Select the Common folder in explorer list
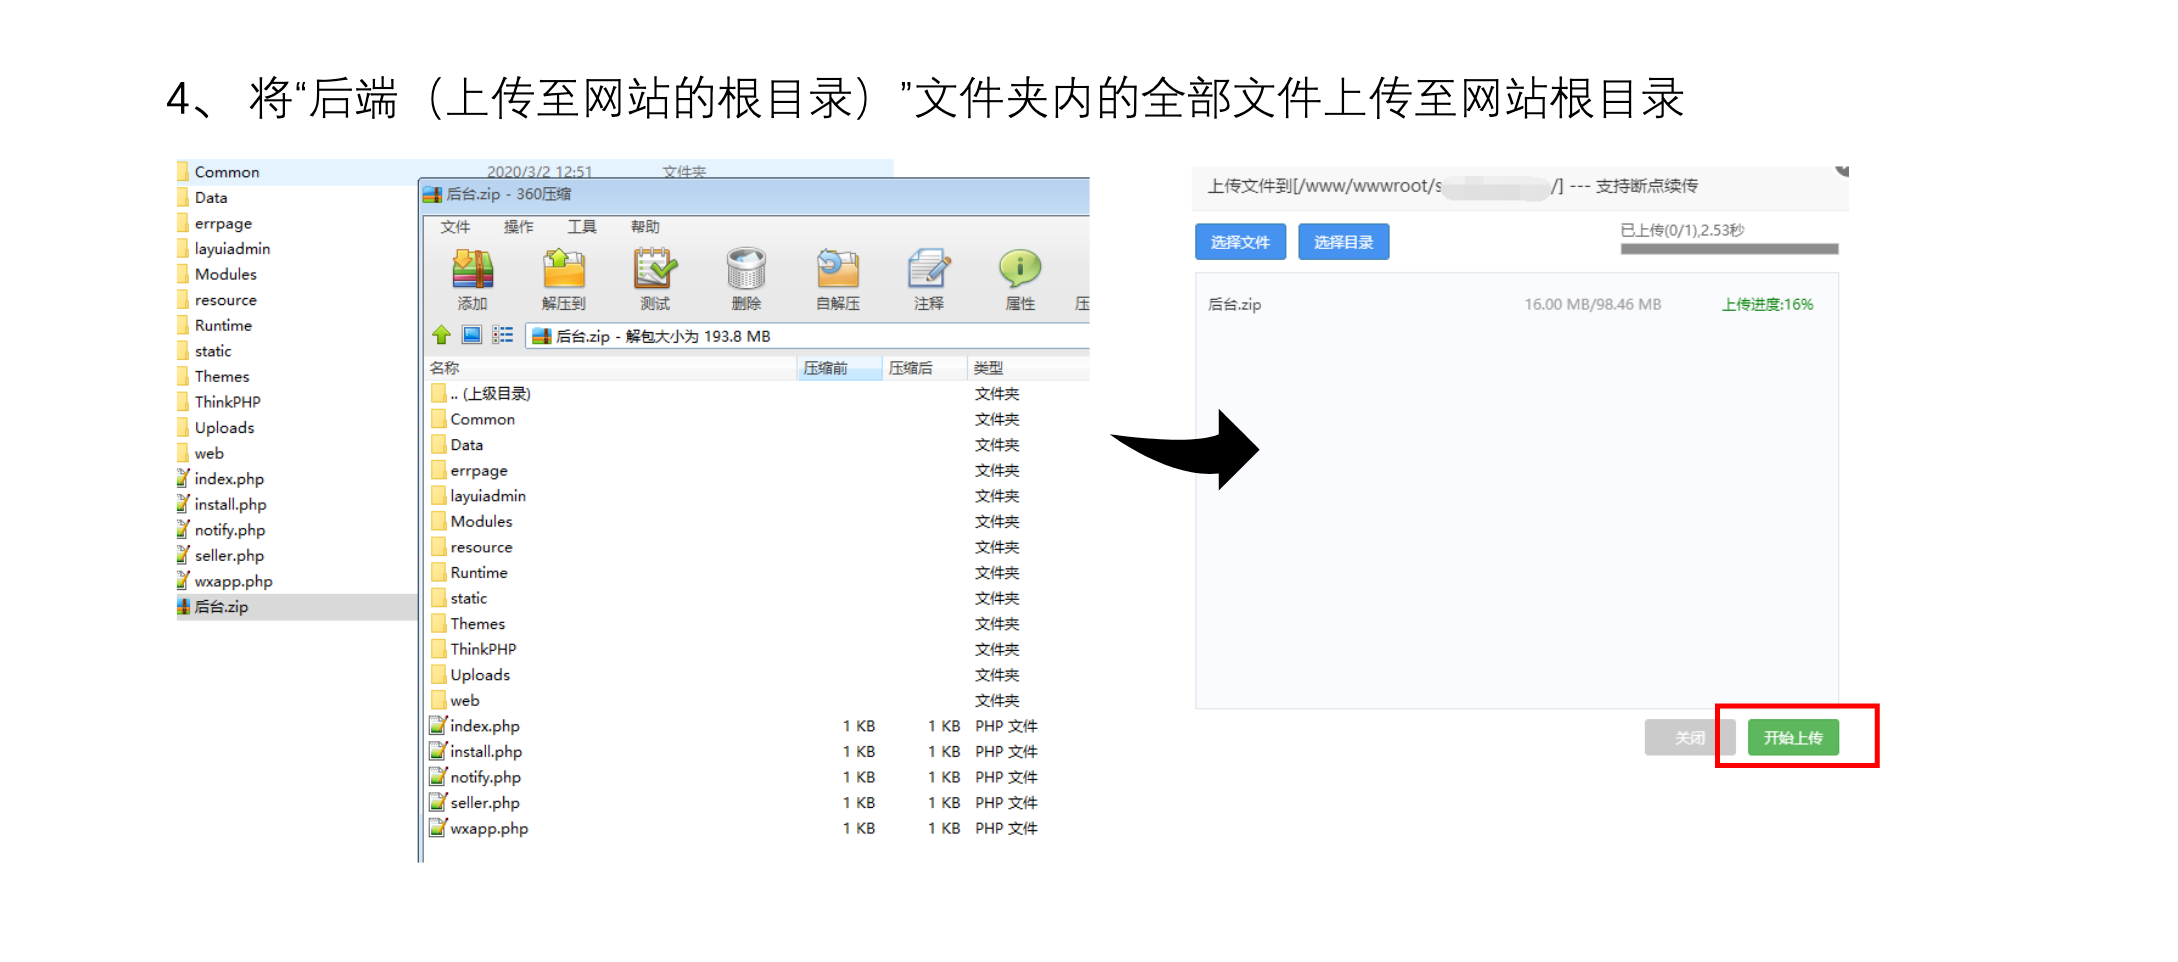Image resolution: width=2178 pixels, height=962 pixels. [226, 172]
